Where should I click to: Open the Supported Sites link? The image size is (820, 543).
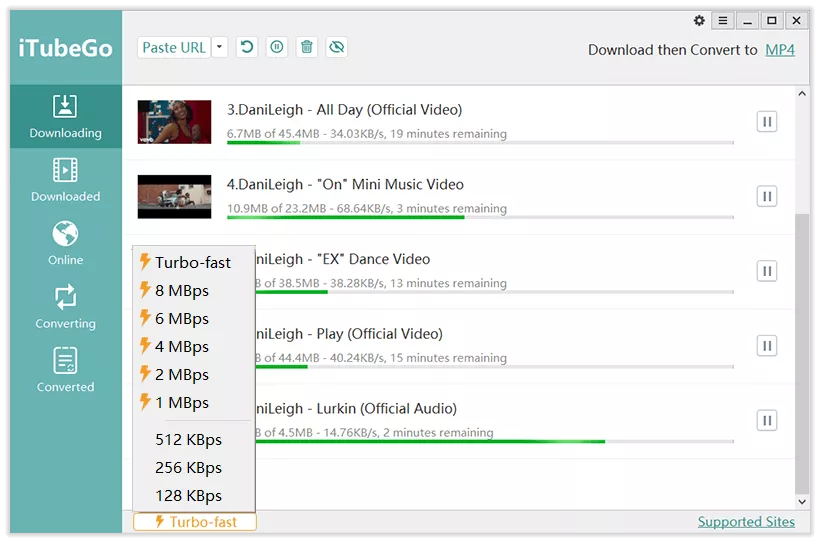[746, 521]
